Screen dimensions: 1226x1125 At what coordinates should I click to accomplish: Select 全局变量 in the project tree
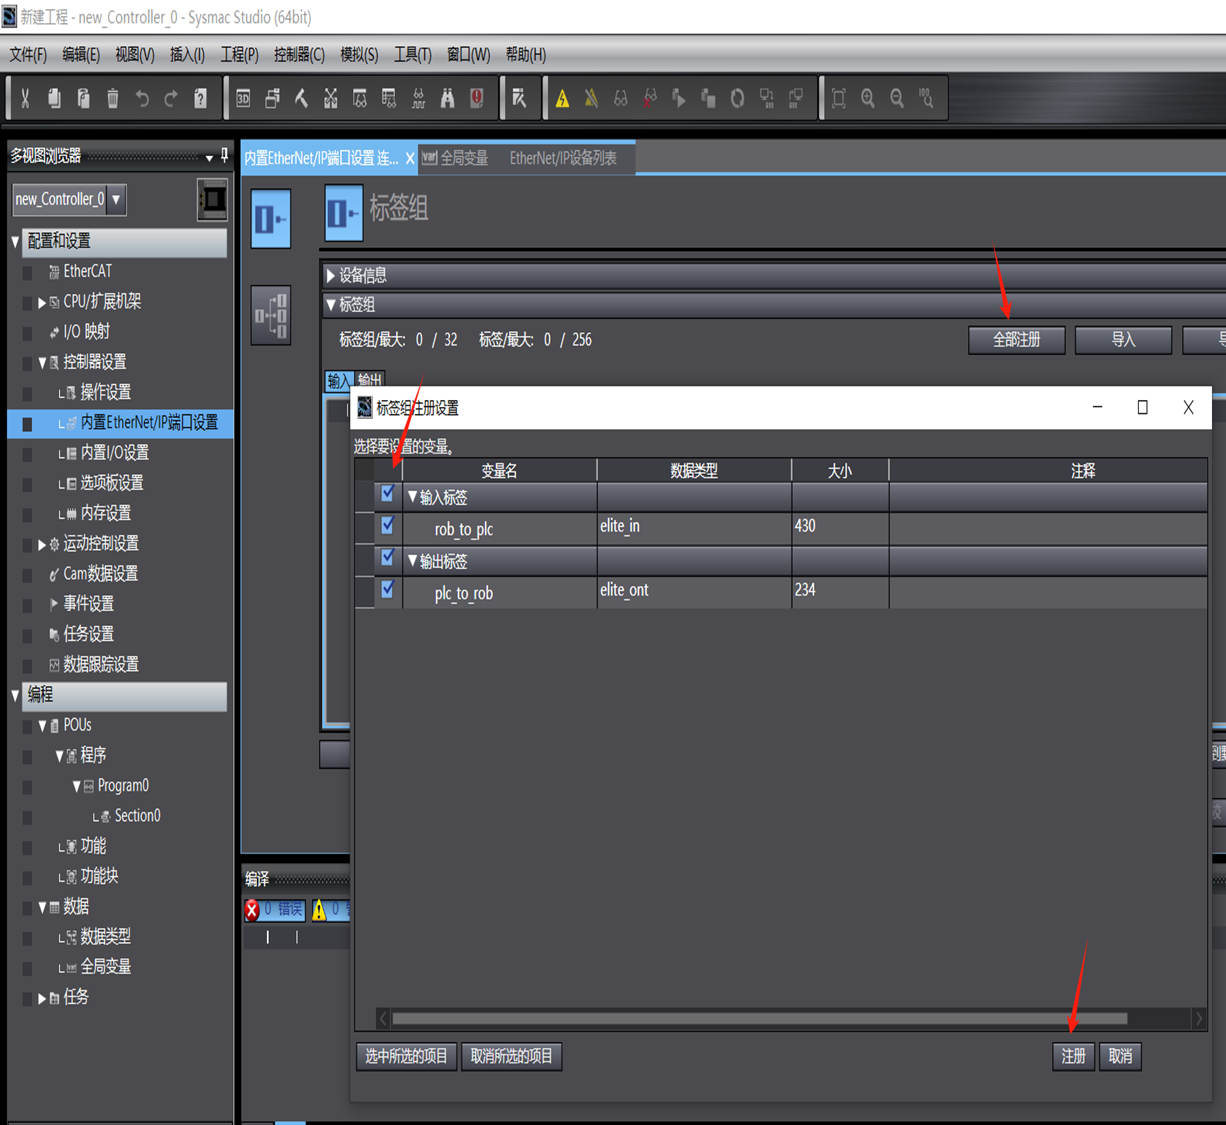(105, 967)
